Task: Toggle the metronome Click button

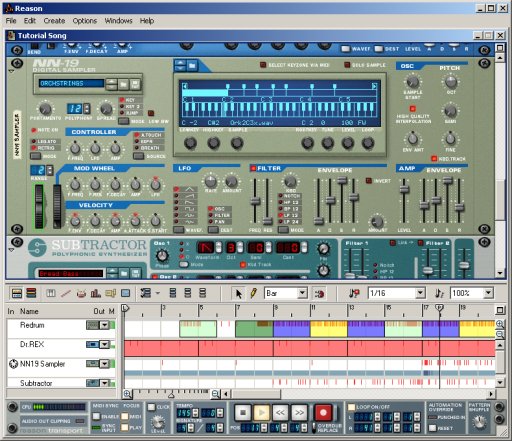Action: click(152, 407)
